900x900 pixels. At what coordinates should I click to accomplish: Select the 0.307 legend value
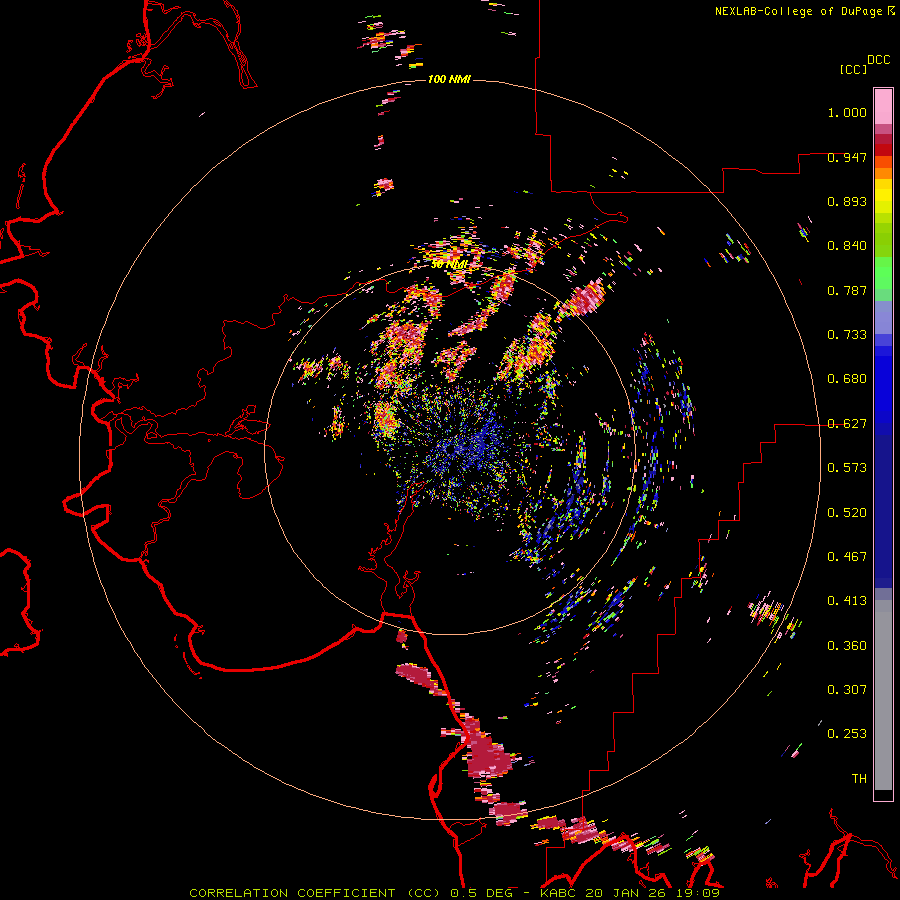coord(847,690)
